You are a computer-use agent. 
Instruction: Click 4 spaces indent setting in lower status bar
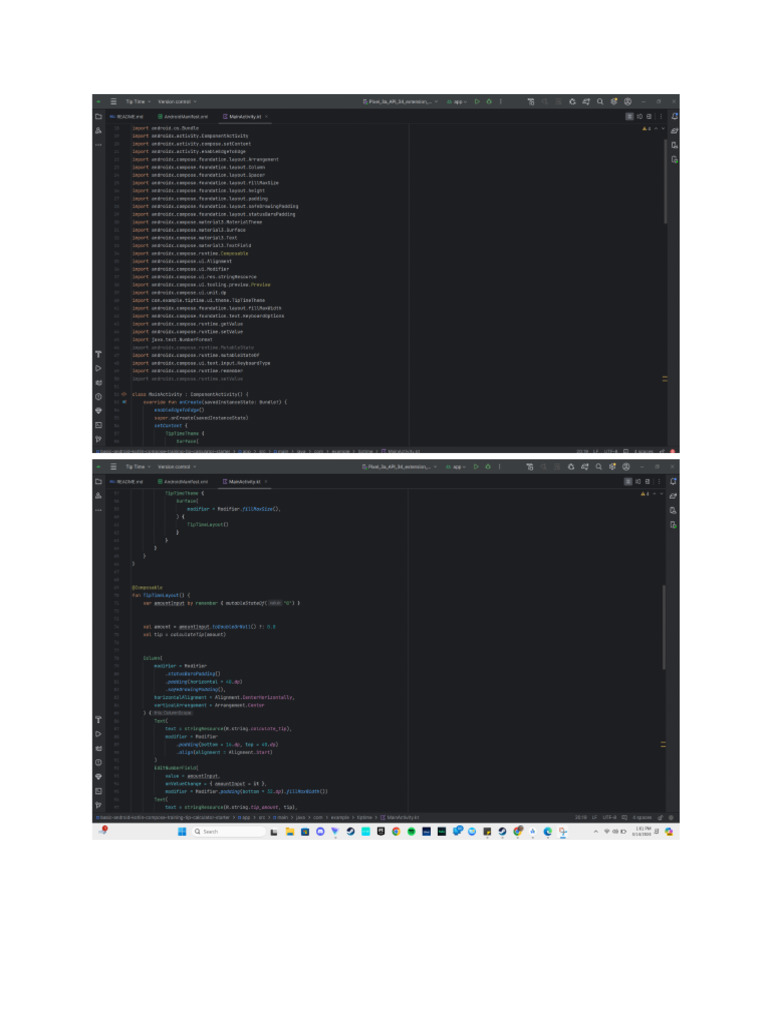pos(643,817)
